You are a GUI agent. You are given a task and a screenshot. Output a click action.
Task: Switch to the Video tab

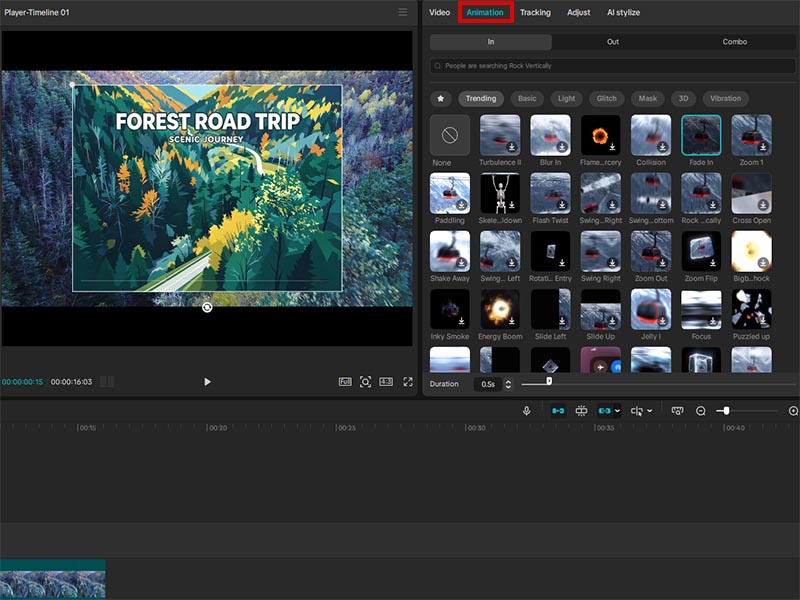coord(439,12)
